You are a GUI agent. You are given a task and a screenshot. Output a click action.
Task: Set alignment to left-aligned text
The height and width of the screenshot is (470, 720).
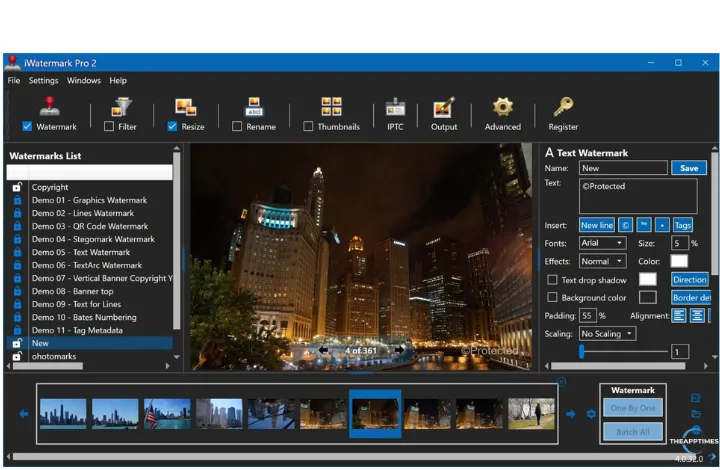tap(679, 316)
